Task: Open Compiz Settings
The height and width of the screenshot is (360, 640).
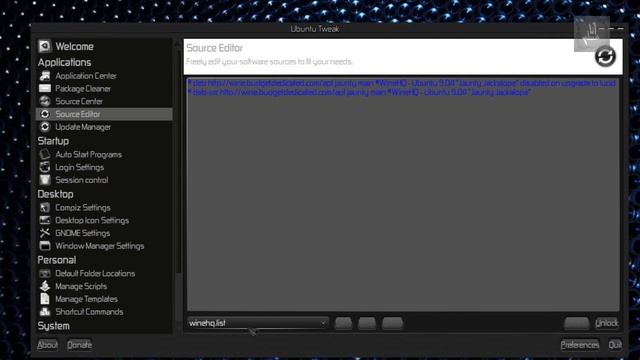Action: tap(82, 208)
